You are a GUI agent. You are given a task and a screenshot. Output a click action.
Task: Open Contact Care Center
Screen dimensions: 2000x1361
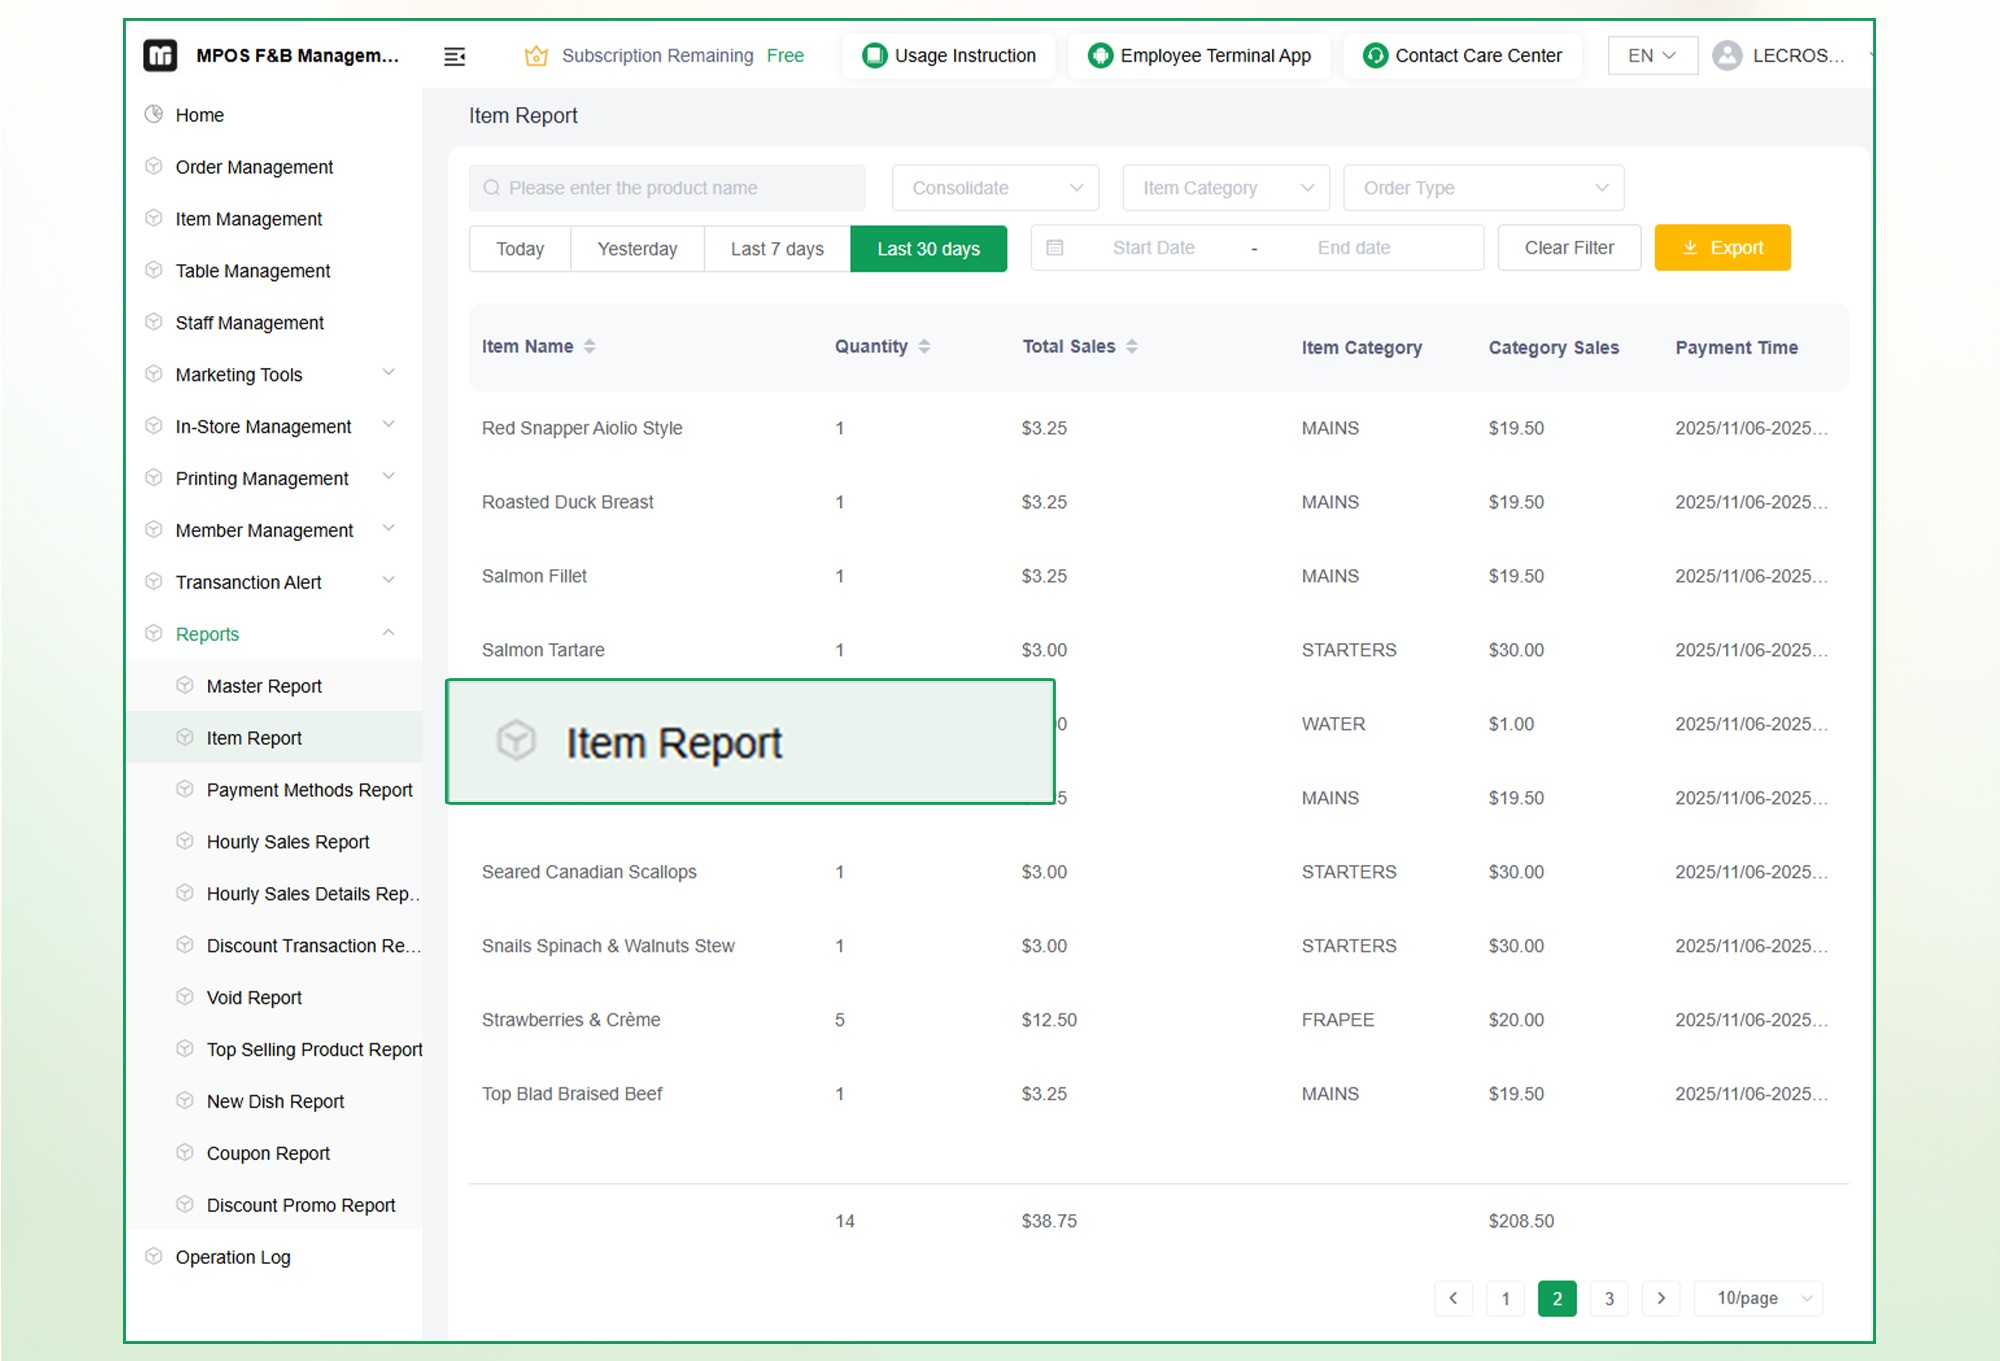point(1462,55)
